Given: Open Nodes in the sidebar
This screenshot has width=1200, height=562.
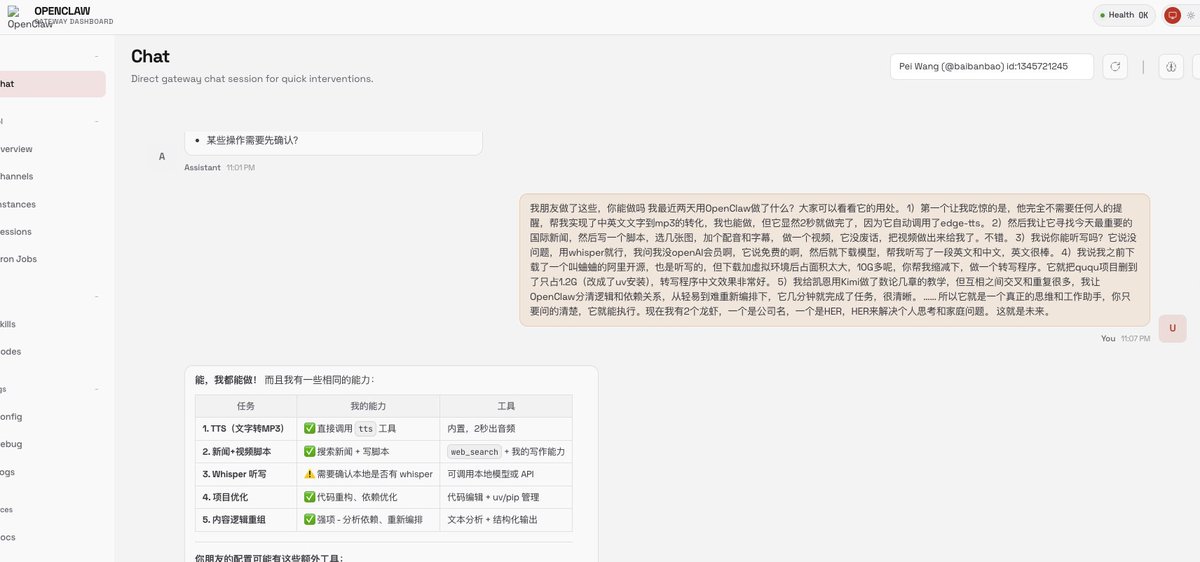Looking at the screenshot, I should point(50,351).
